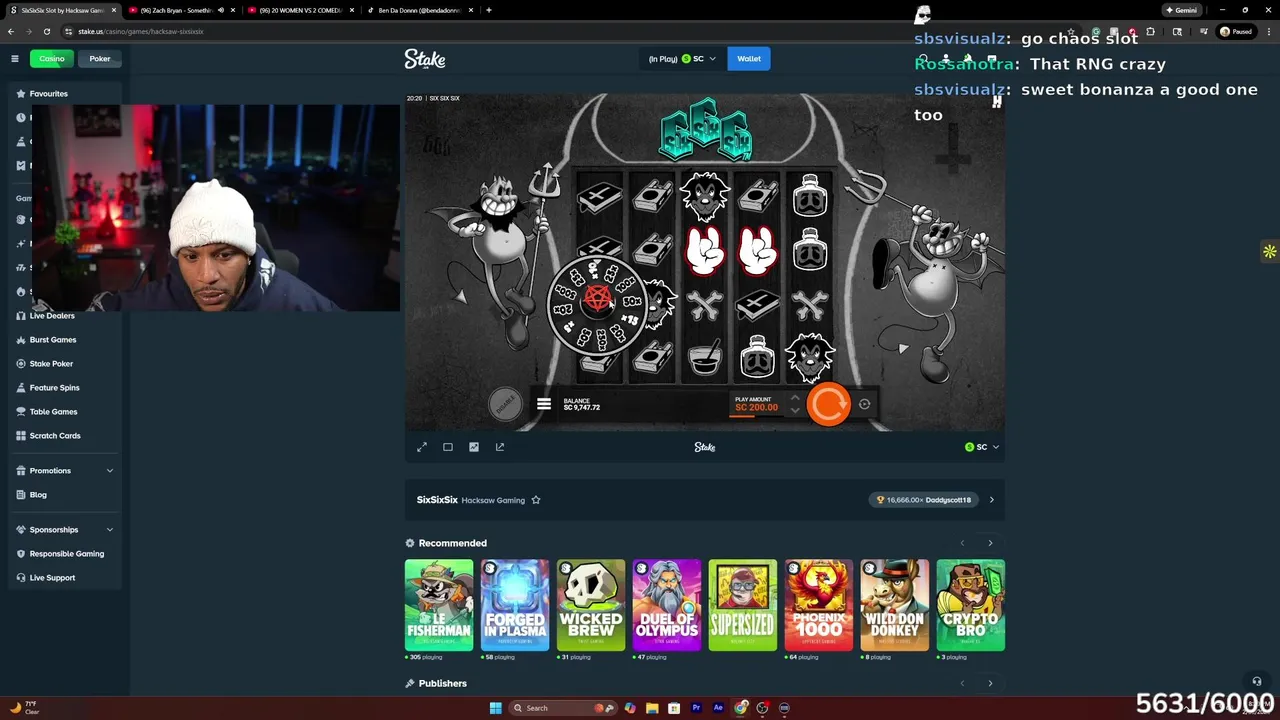Open the SC currency dropdown below game

[982, 447]
